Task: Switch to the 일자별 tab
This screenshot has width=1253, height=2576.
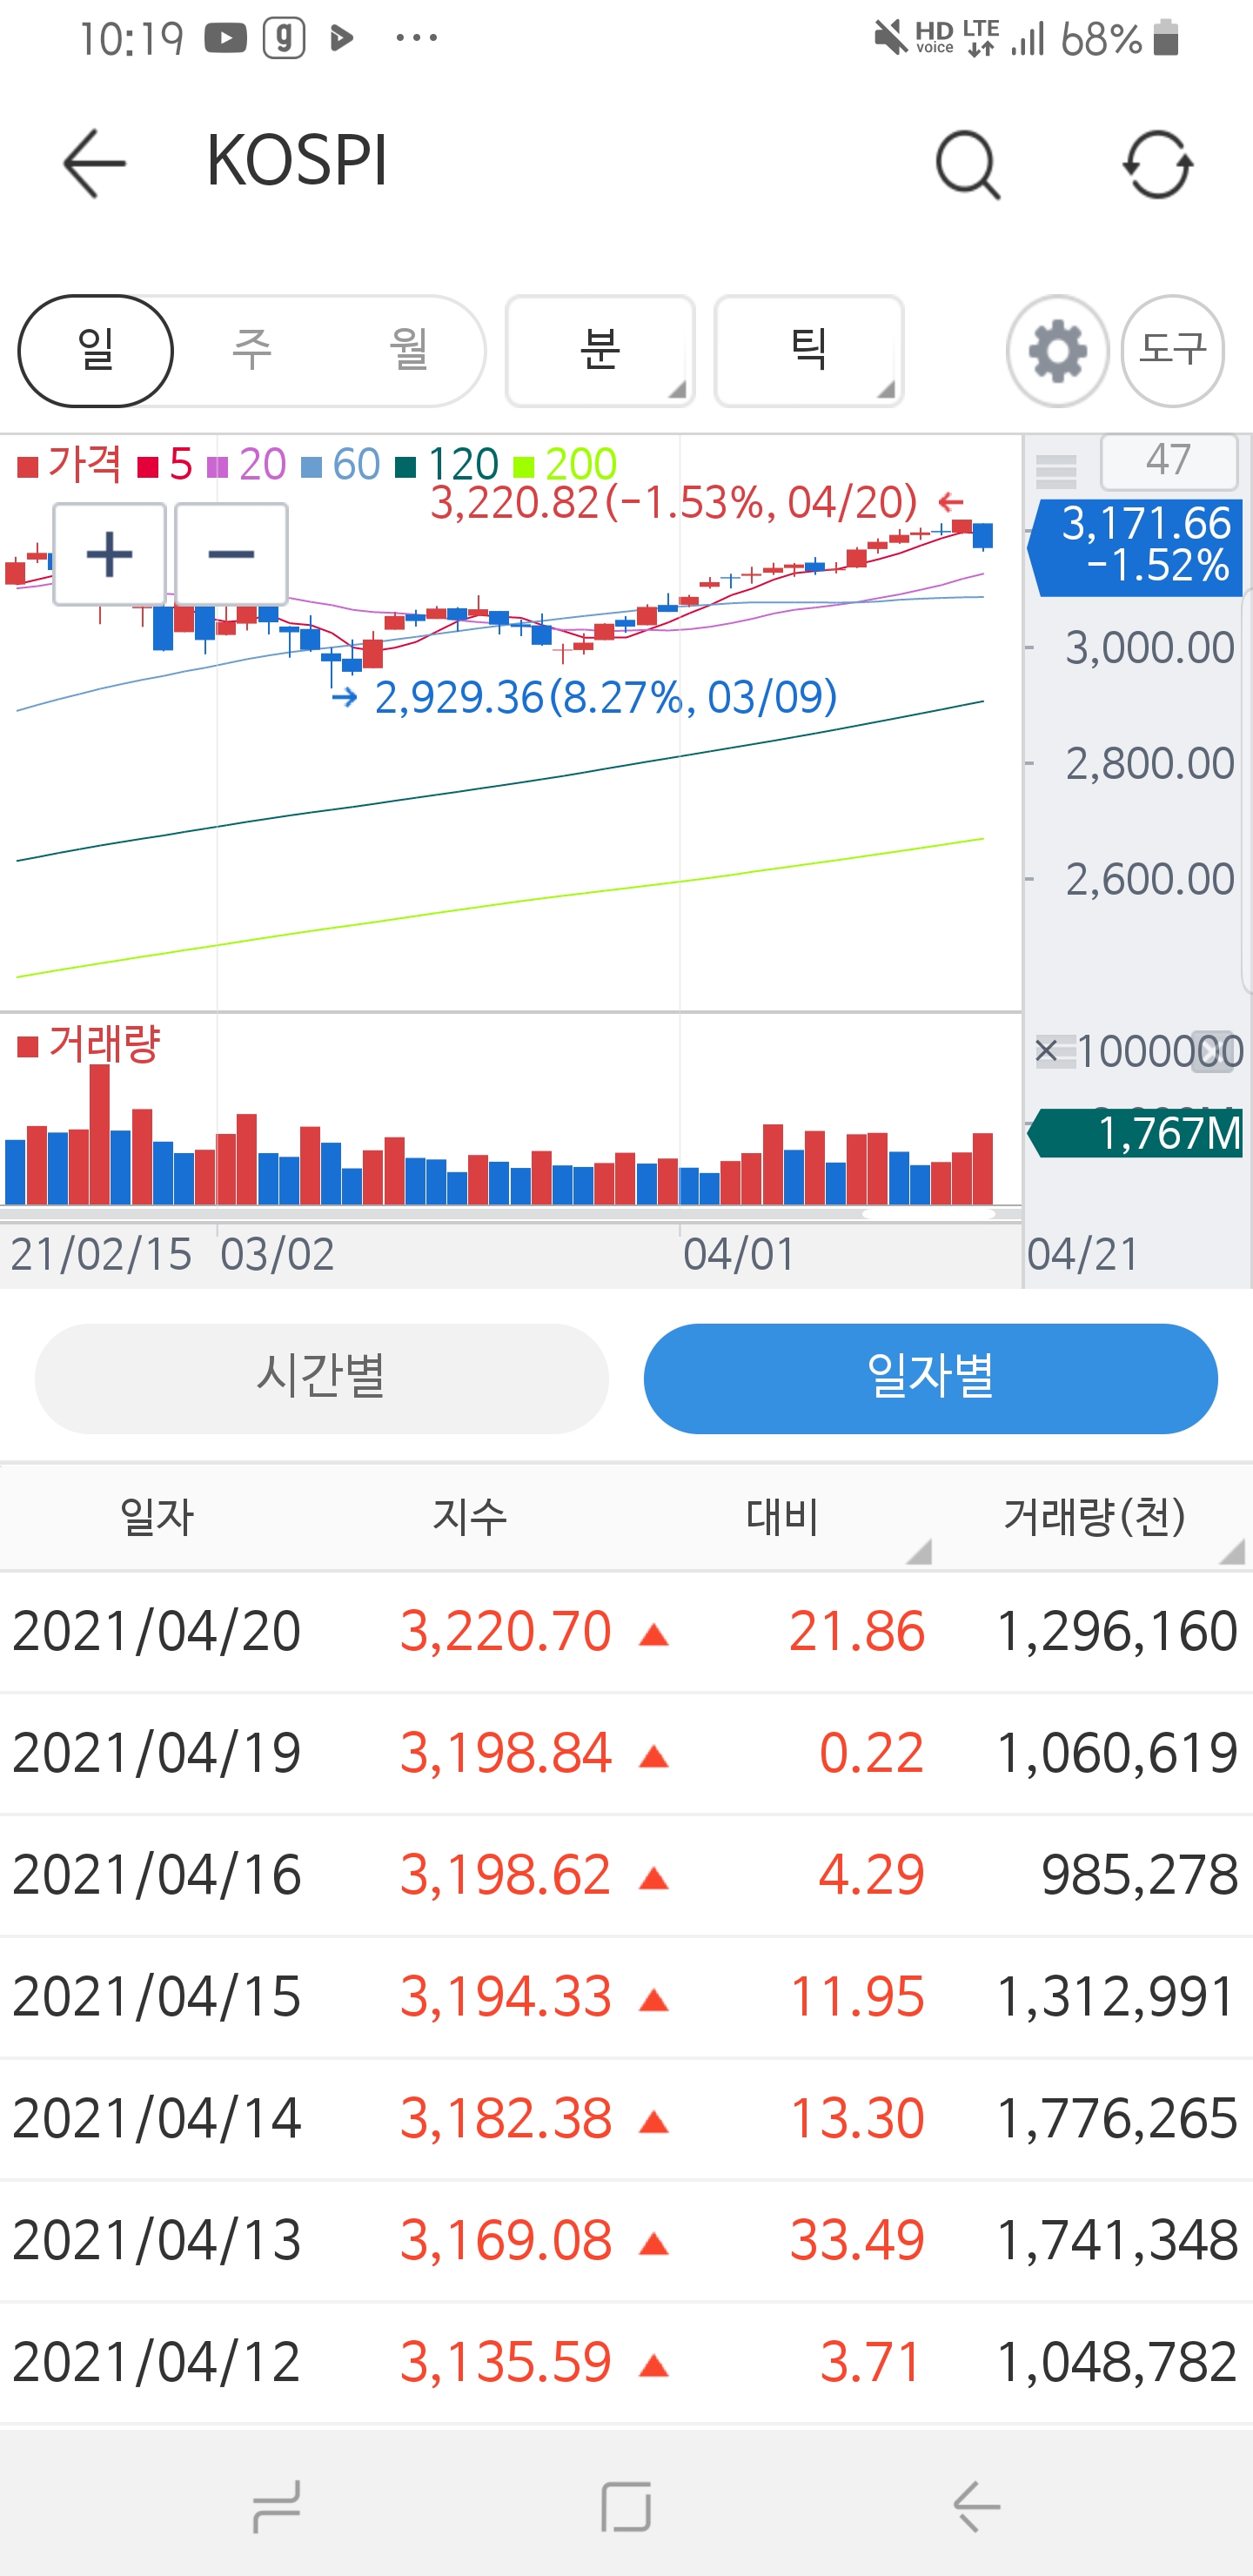Action: click(x=930, y=1378)
